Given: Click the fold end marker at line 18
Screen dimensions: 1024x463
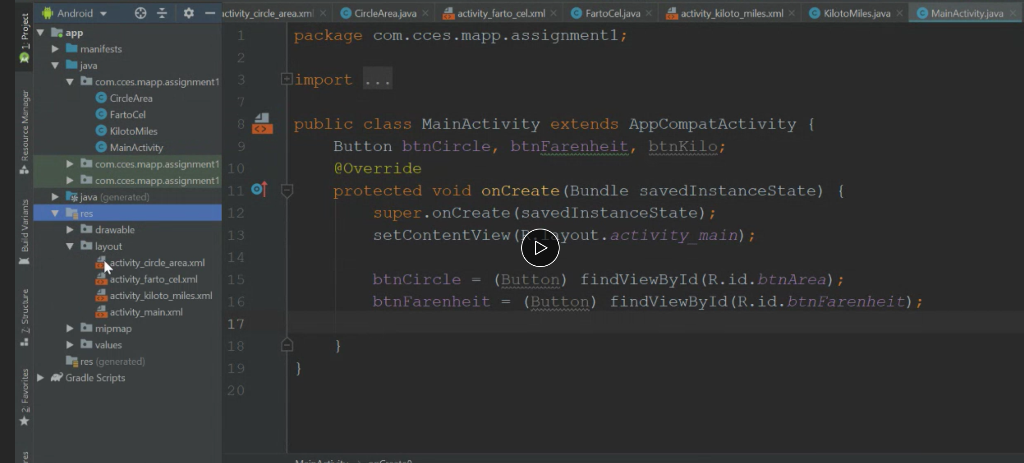Looking at the screenshot, I should tap(286, 344).
